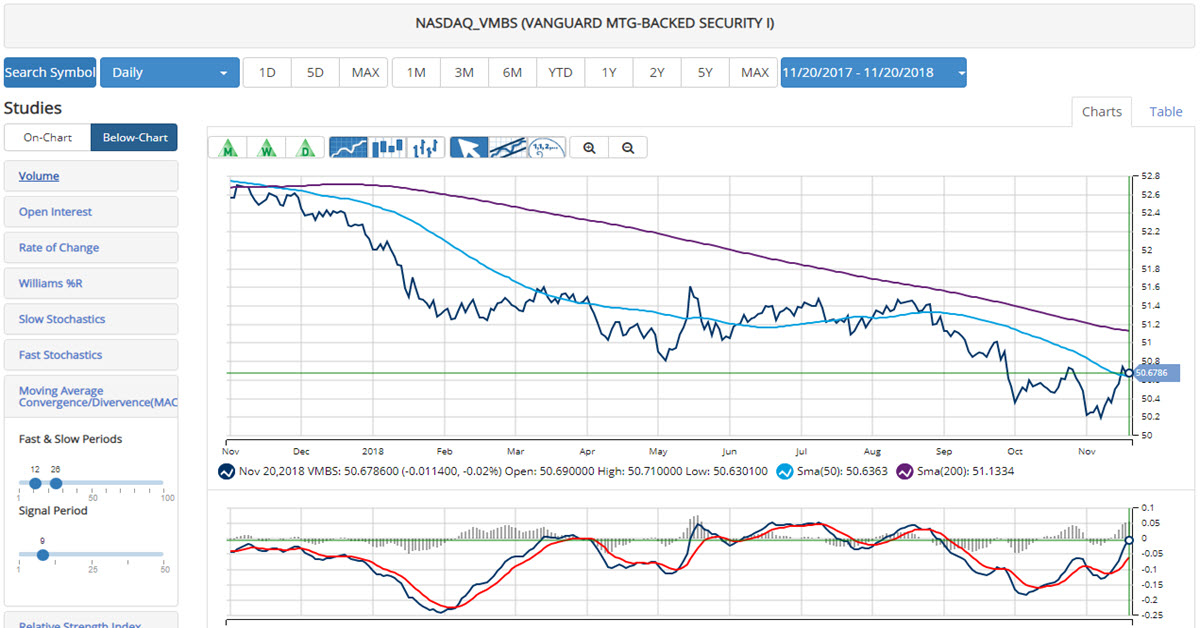Select the 1Y time range button

(608, 72)
